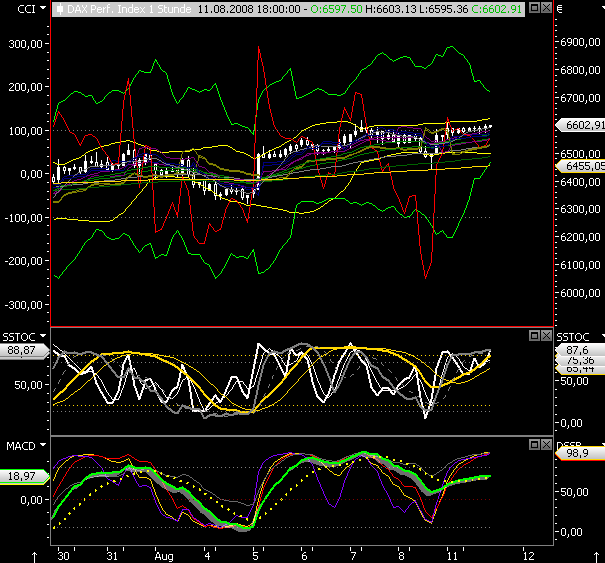Click the Aug label on time axis

[x=164, y=556]
